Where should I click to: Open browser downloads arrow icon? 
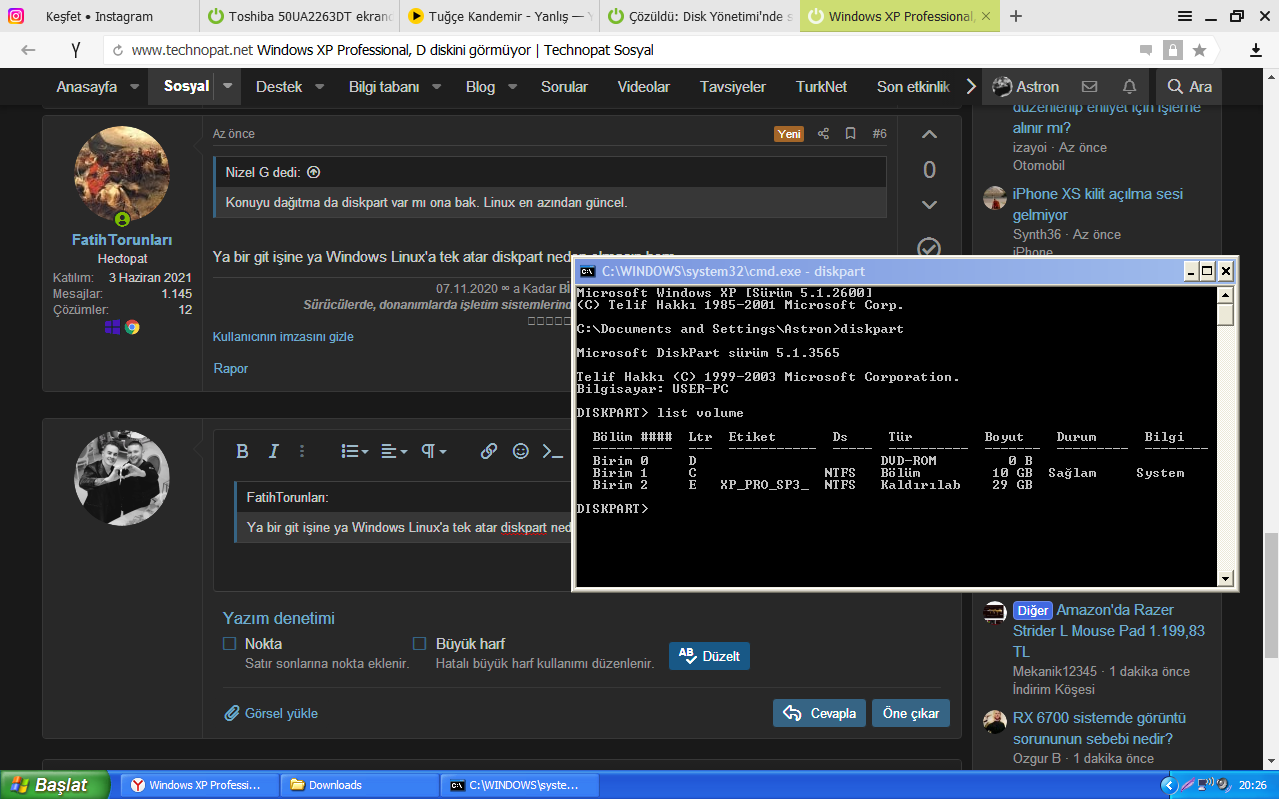click(x=1256, y=50)
